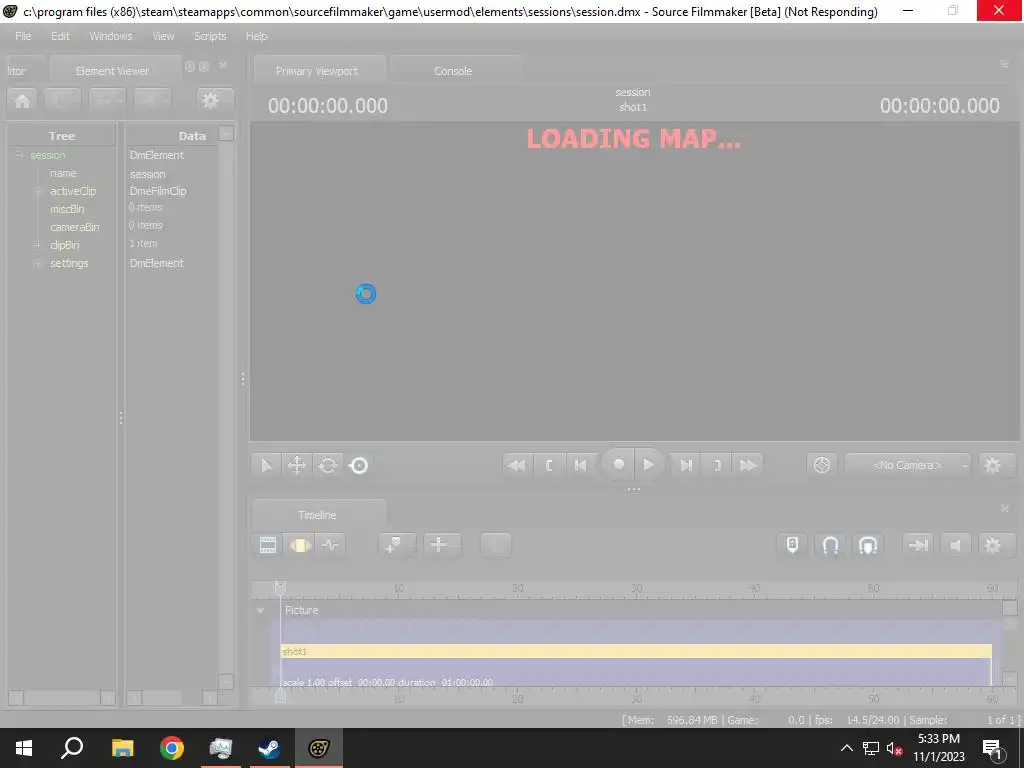Select the rotate manipulator tool
The image size is (1024, 768).
click(x=328, y=465)
